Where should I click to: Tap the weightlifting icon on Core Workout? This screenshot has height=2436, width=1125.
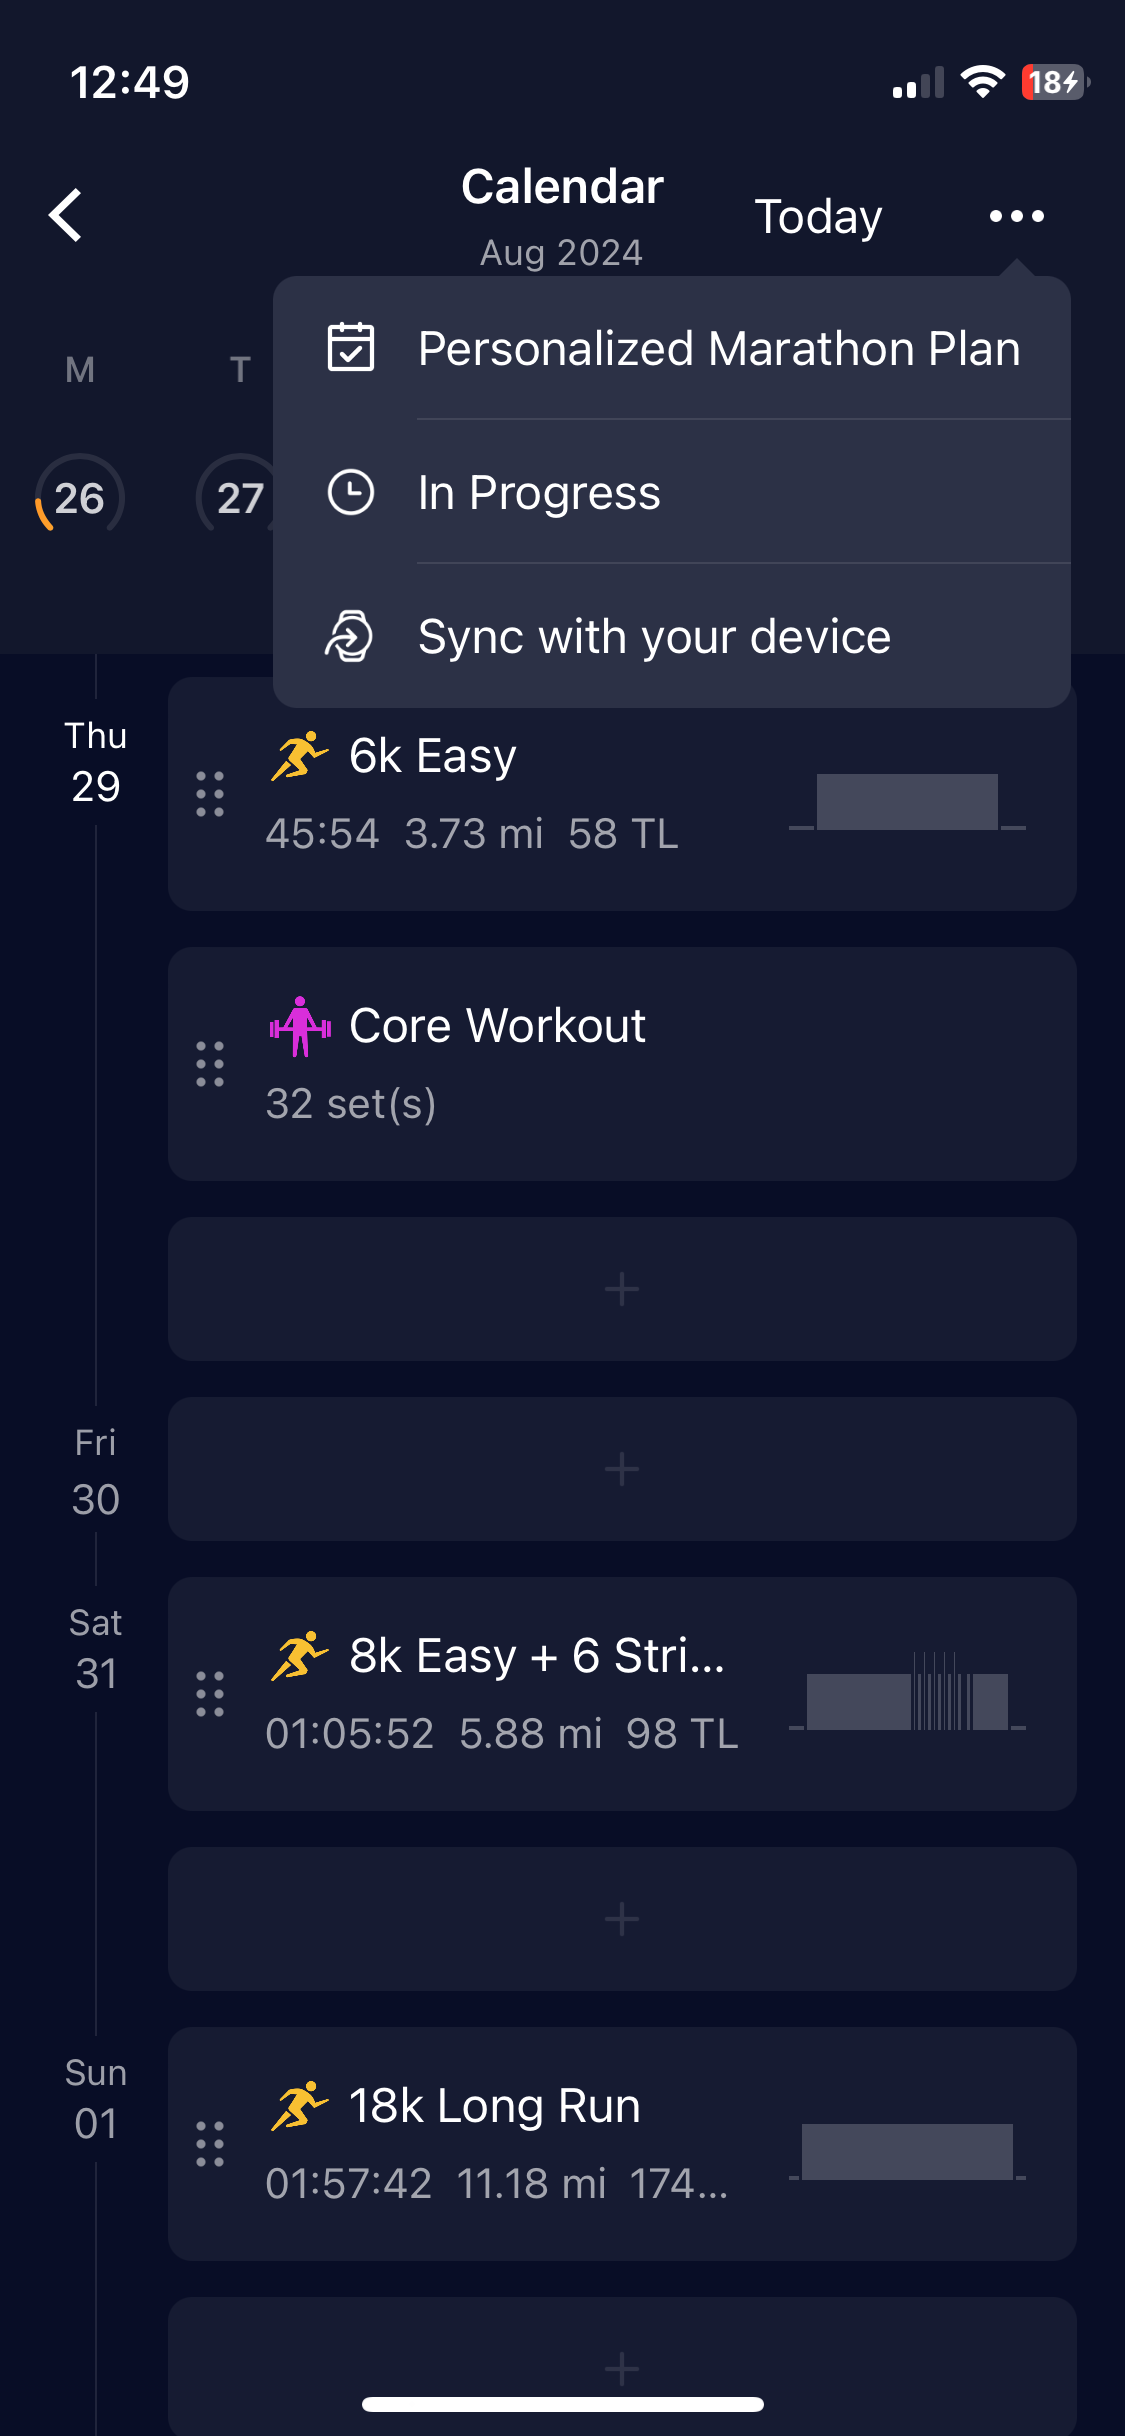(300, 1026)
